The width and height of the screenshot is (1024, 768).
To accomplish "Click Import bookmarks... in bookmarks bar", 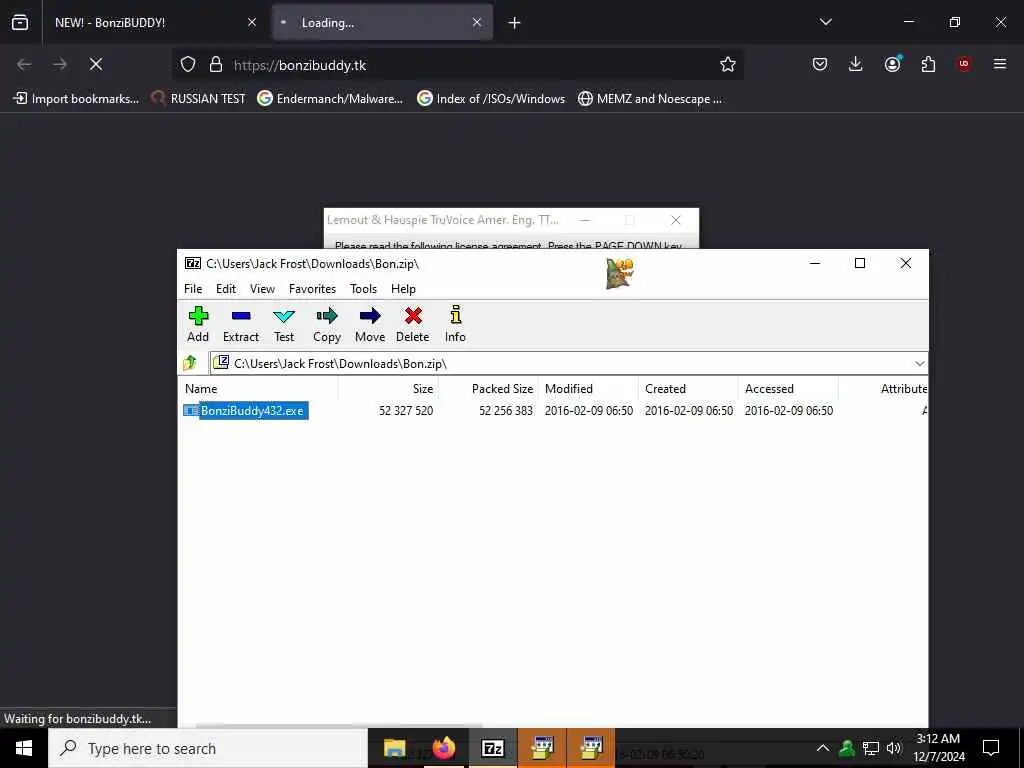I will pyautogui.click(x=76, y=99).
